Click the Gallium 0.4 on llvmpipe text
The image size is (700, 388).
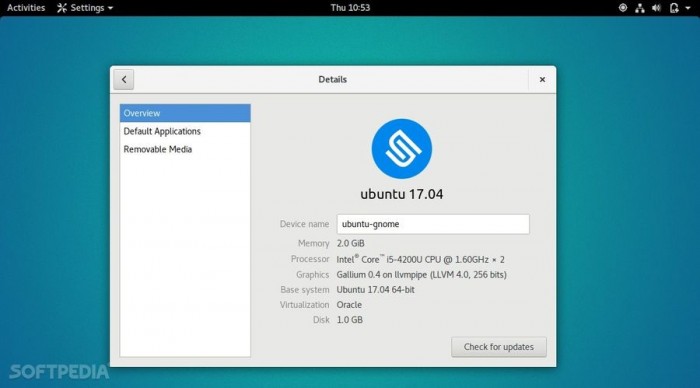pyautogui.click(x=421, y=275)
